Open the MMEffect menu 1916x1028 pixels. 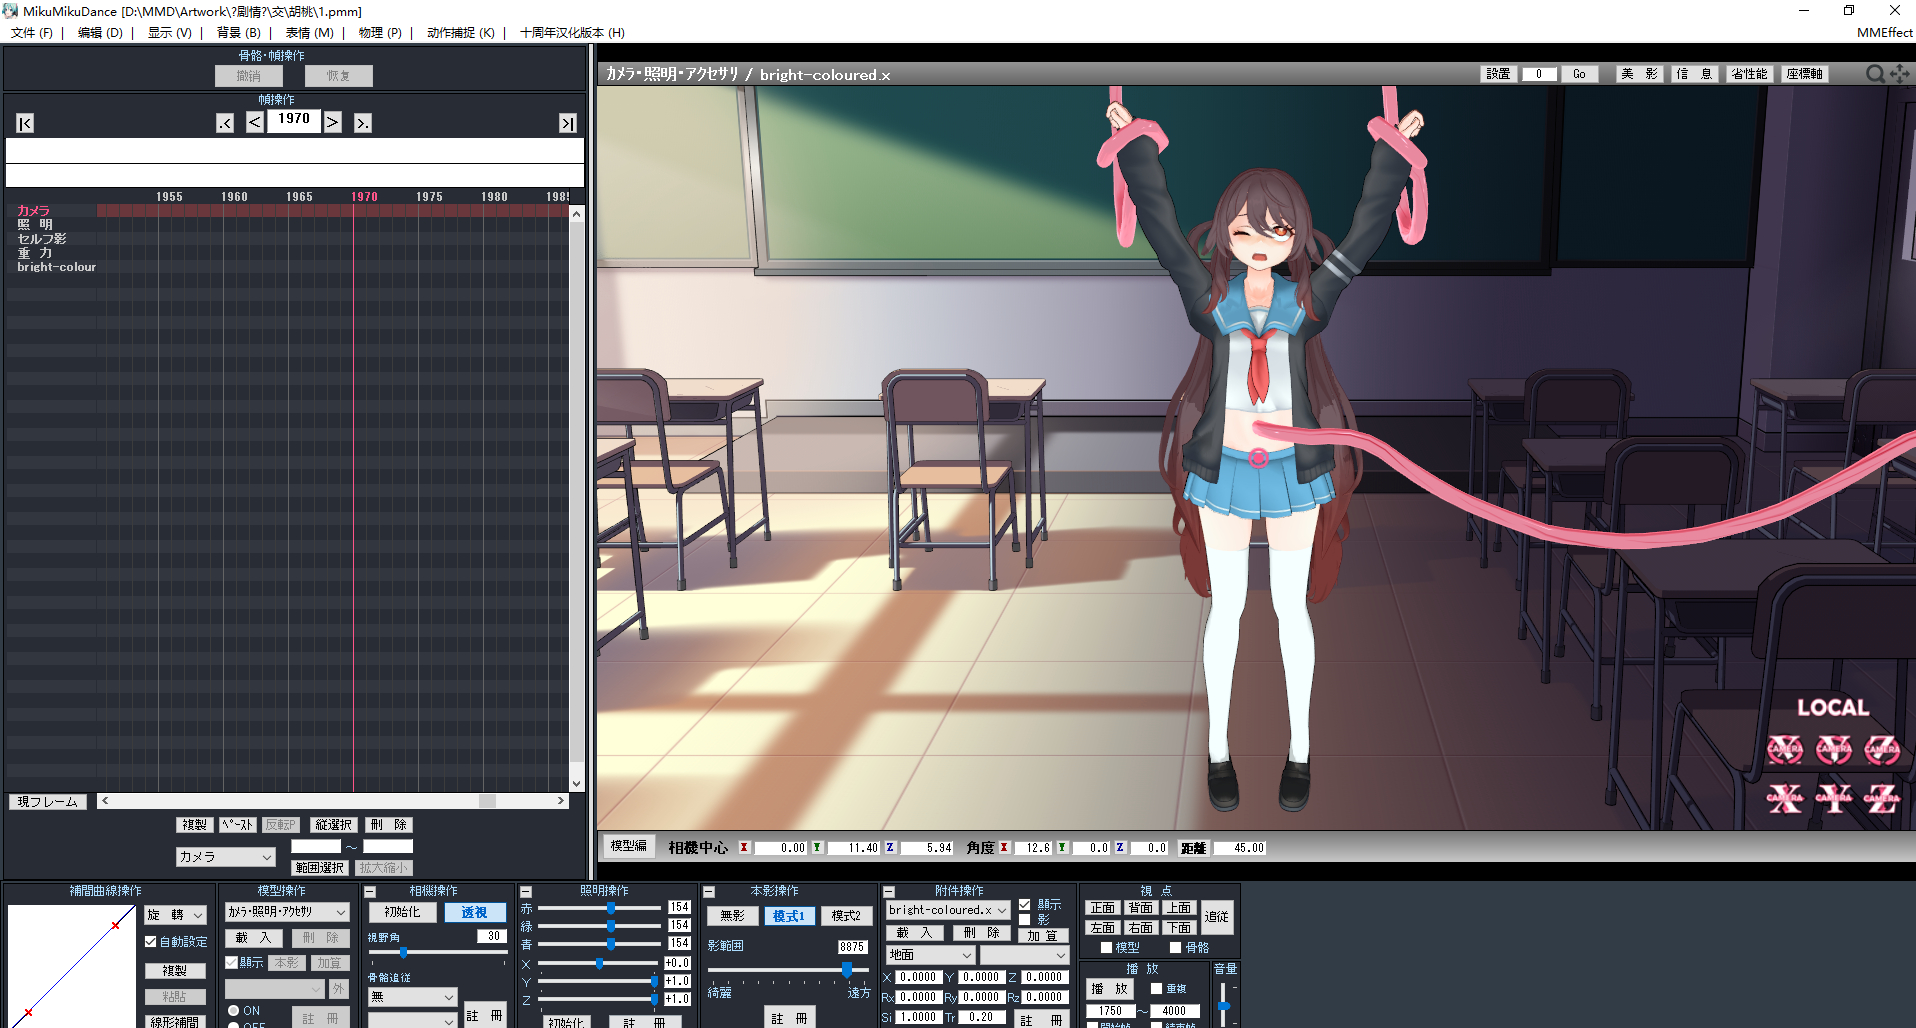coord(1884,33)
